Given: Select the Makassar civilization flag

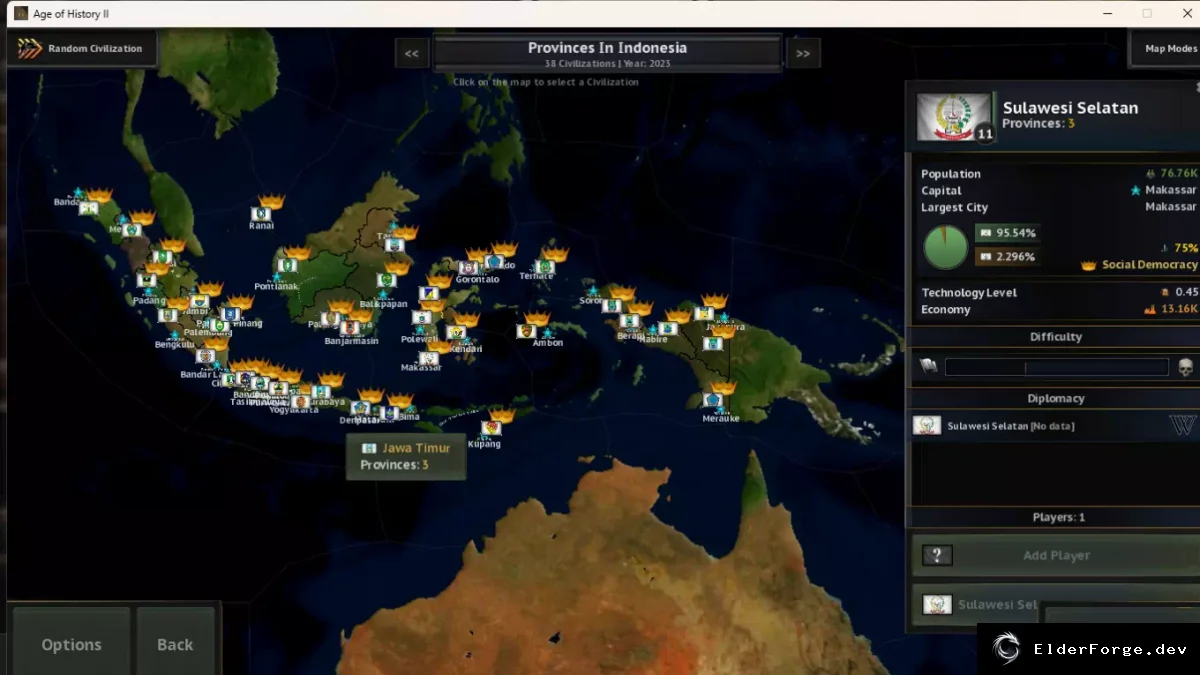Looking at the screenshot, I should click(x=429, y=357).
